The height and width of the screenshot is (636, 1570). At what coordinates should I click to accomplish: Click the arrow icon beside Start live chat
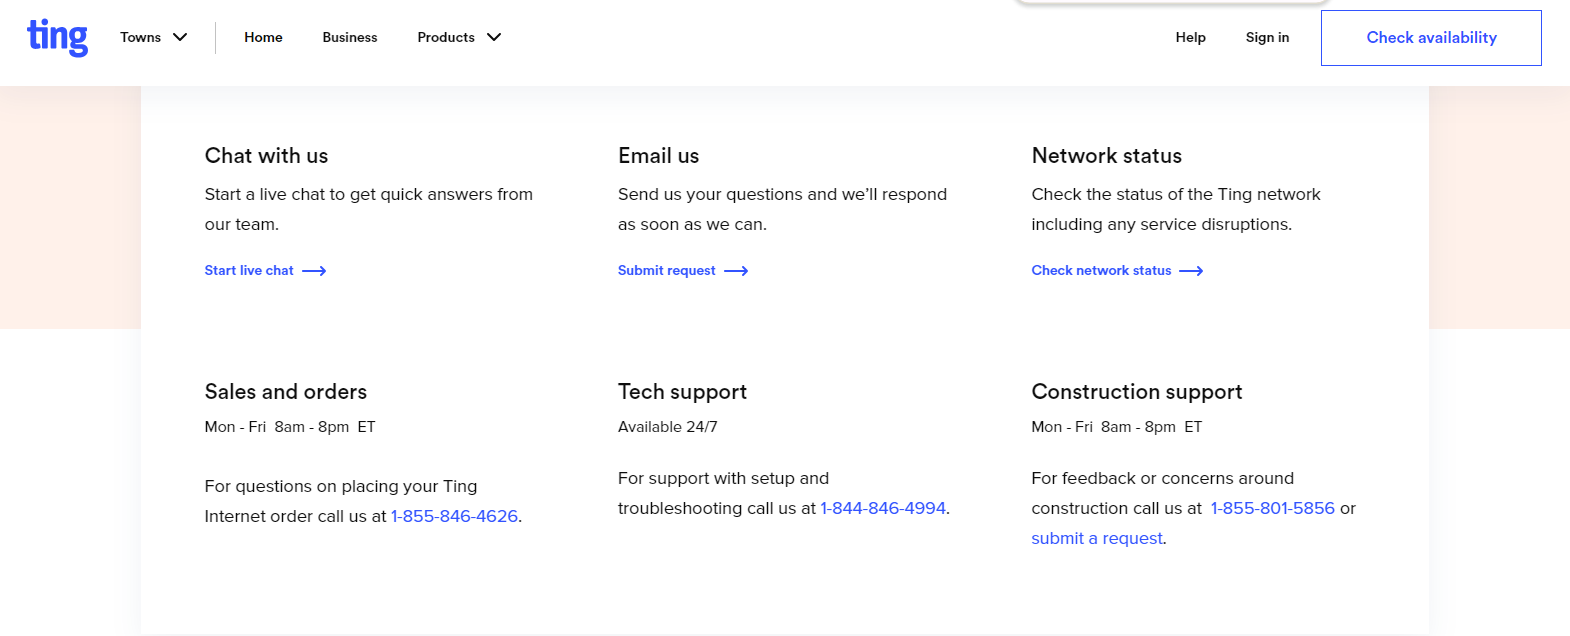tap(314, 271)
